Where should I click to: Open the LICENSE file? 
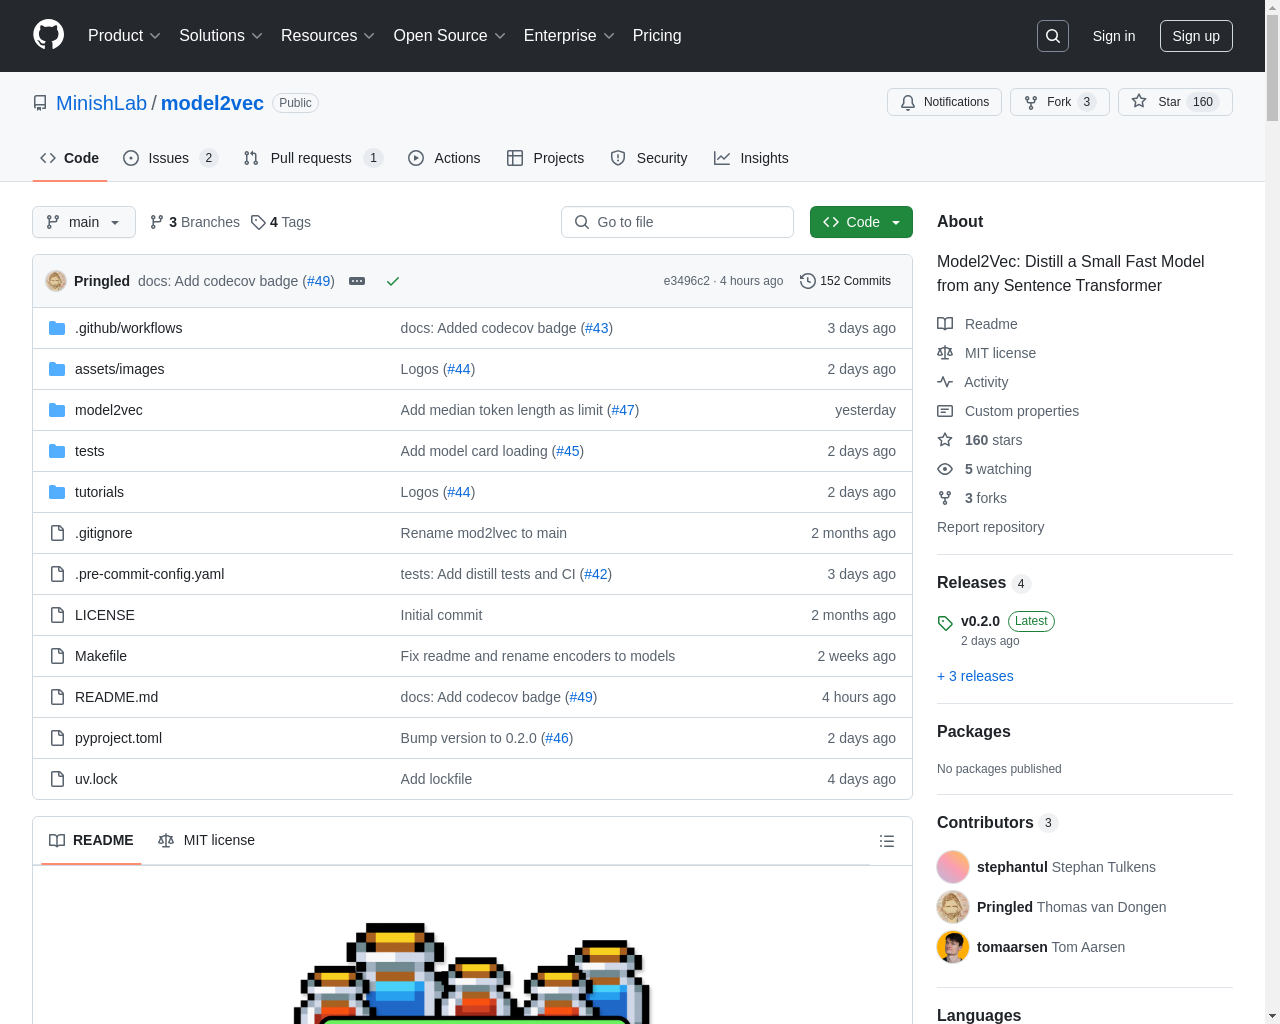pos(104,615)
